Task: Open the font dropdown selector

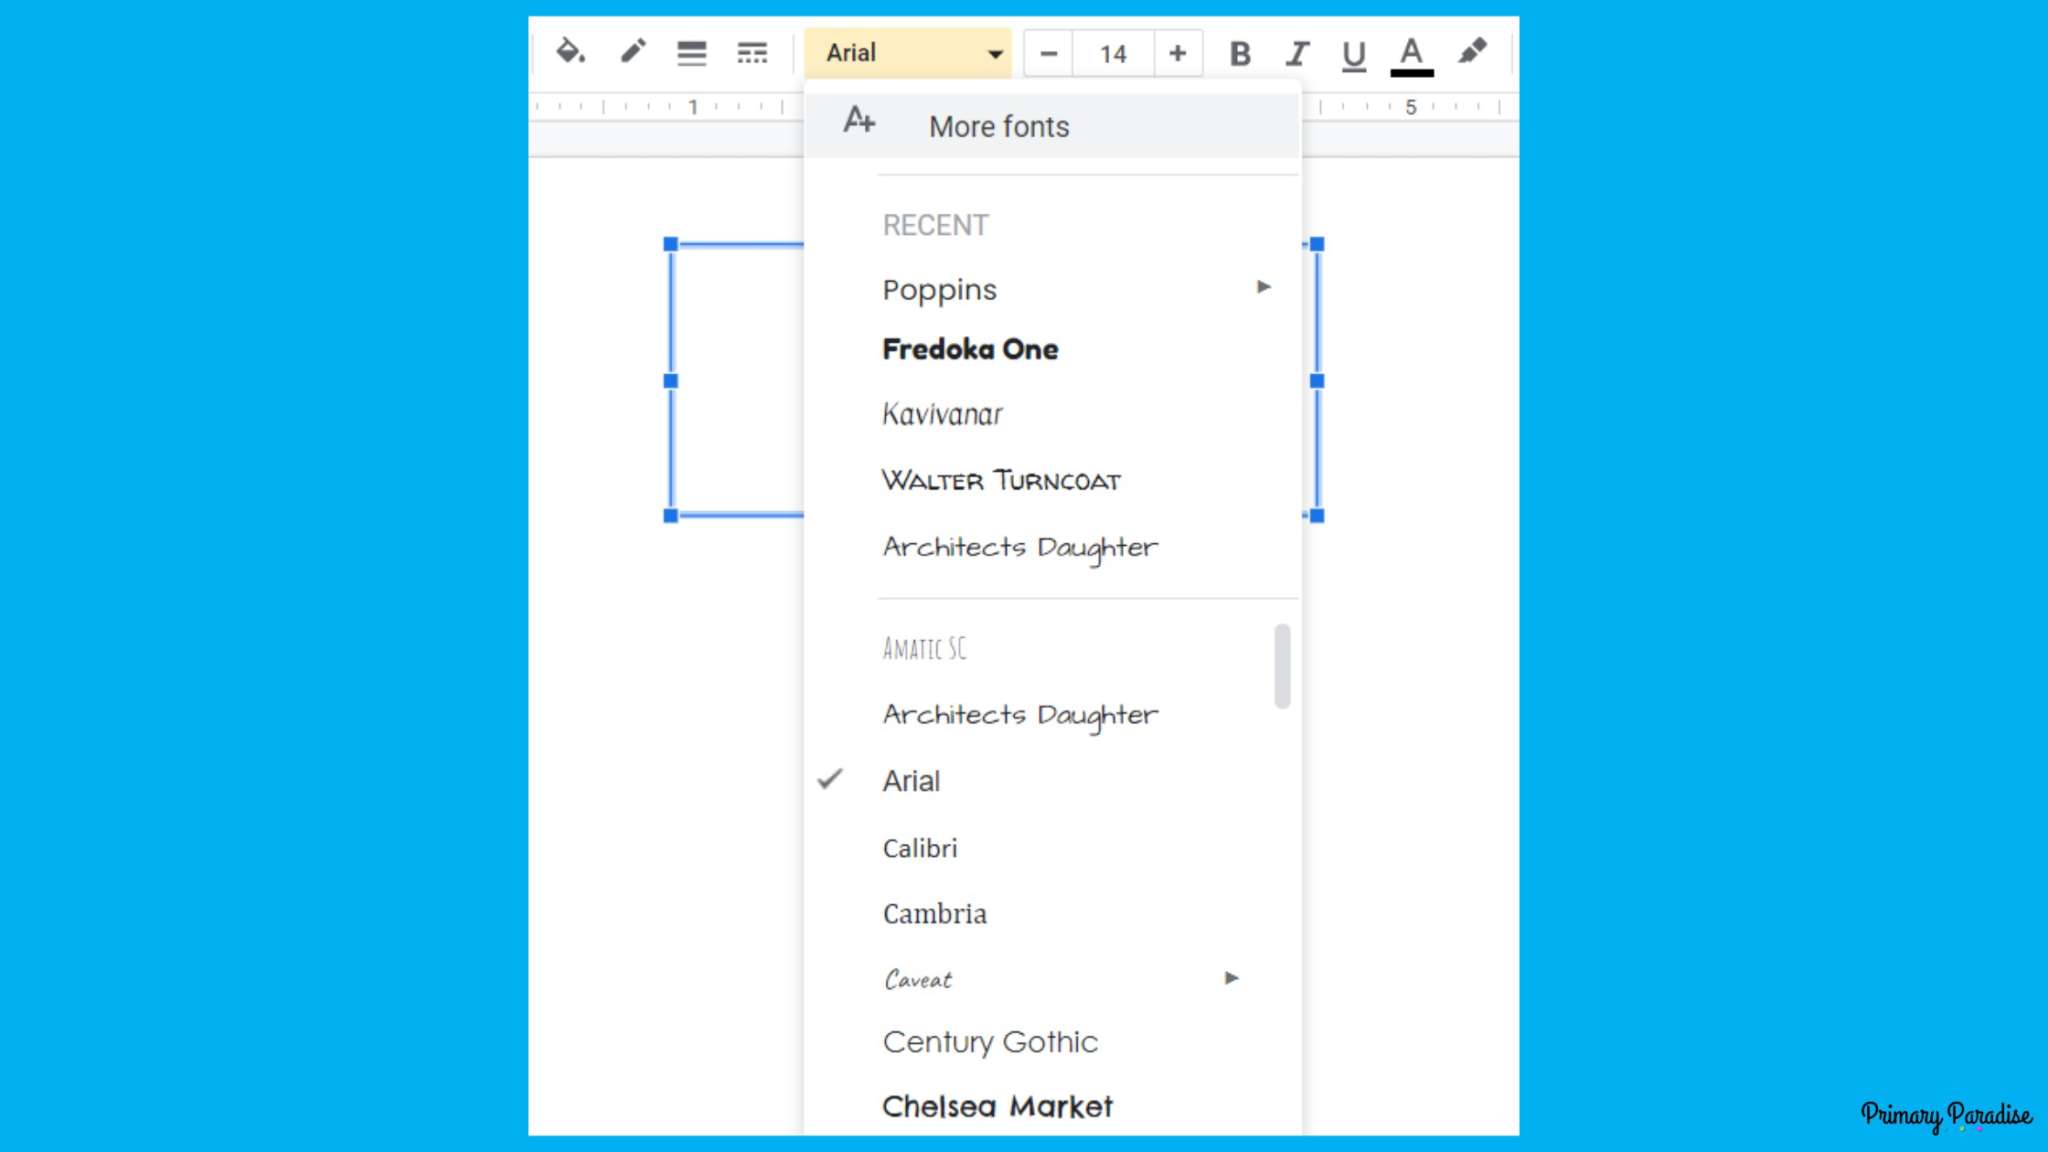Action: click(909, 52)
